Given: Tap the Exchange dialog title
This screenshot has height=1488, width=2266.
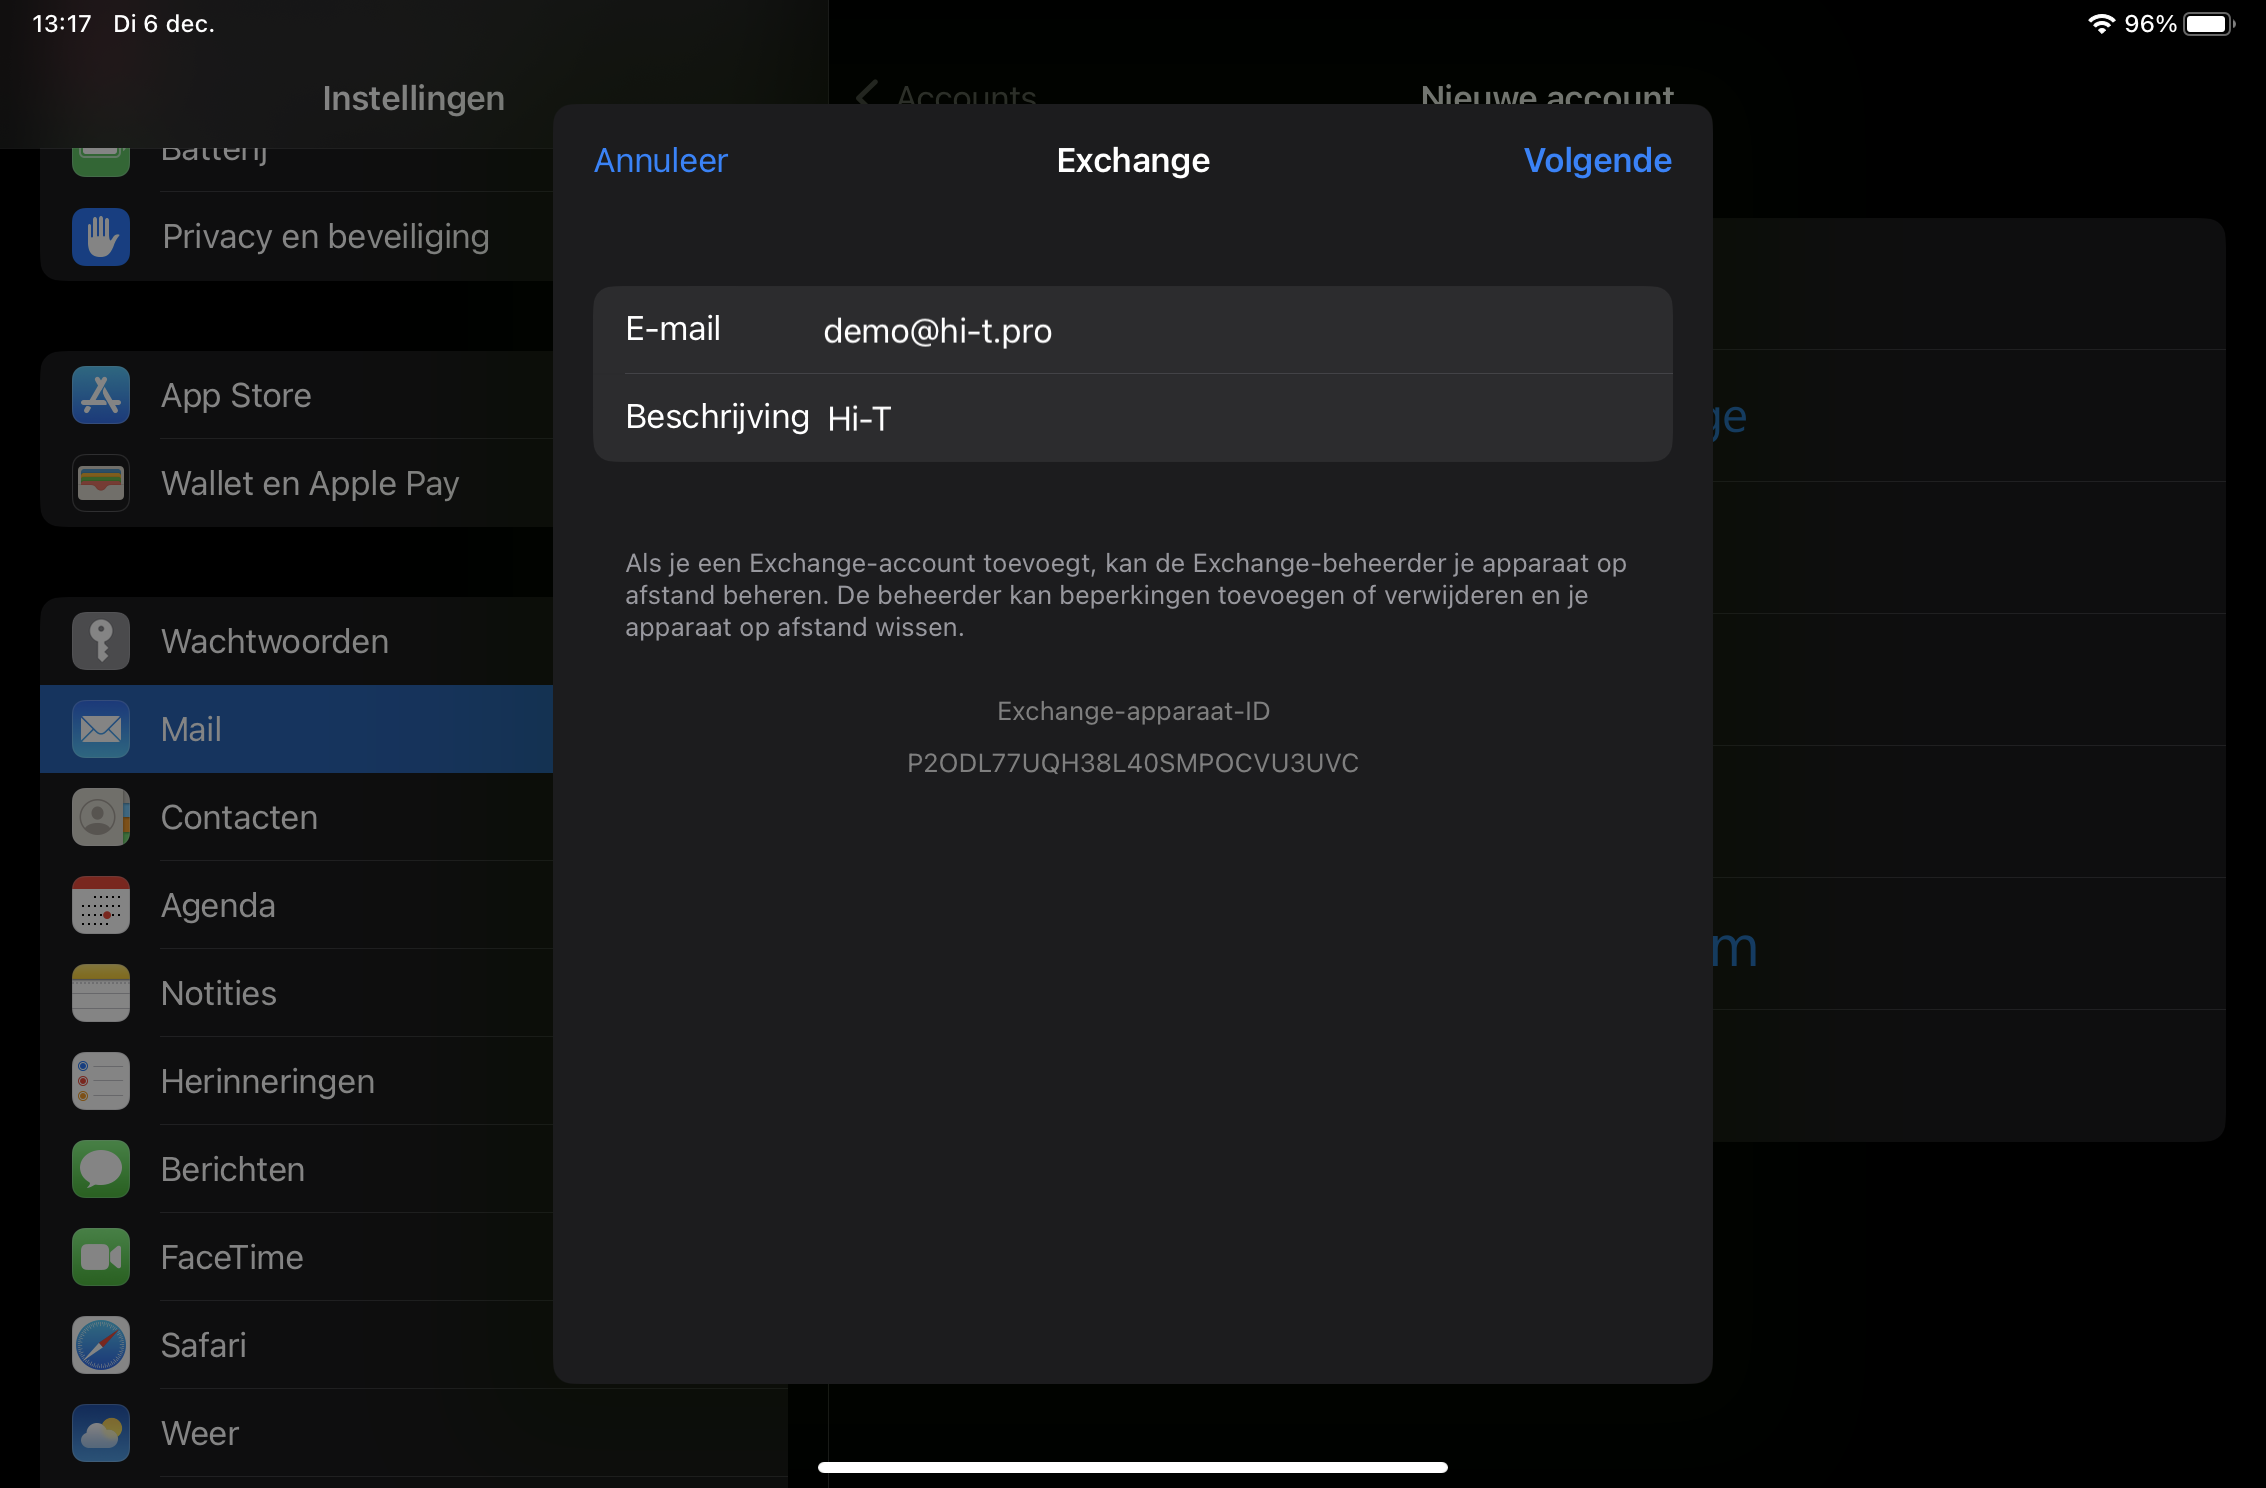Looking at the screenshot, I should coord(1133,160).
